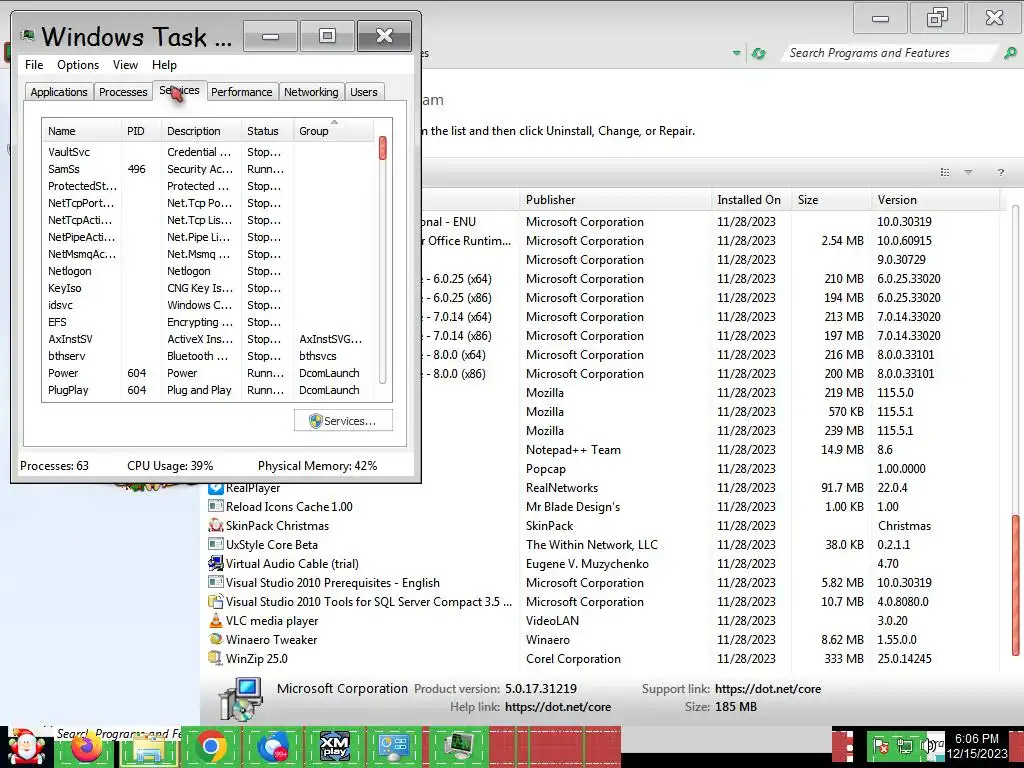Image resolution: width=1024 pixels, height=768 pixels.
Task: Switch to the Networking tab
Action: click(311, 92)
